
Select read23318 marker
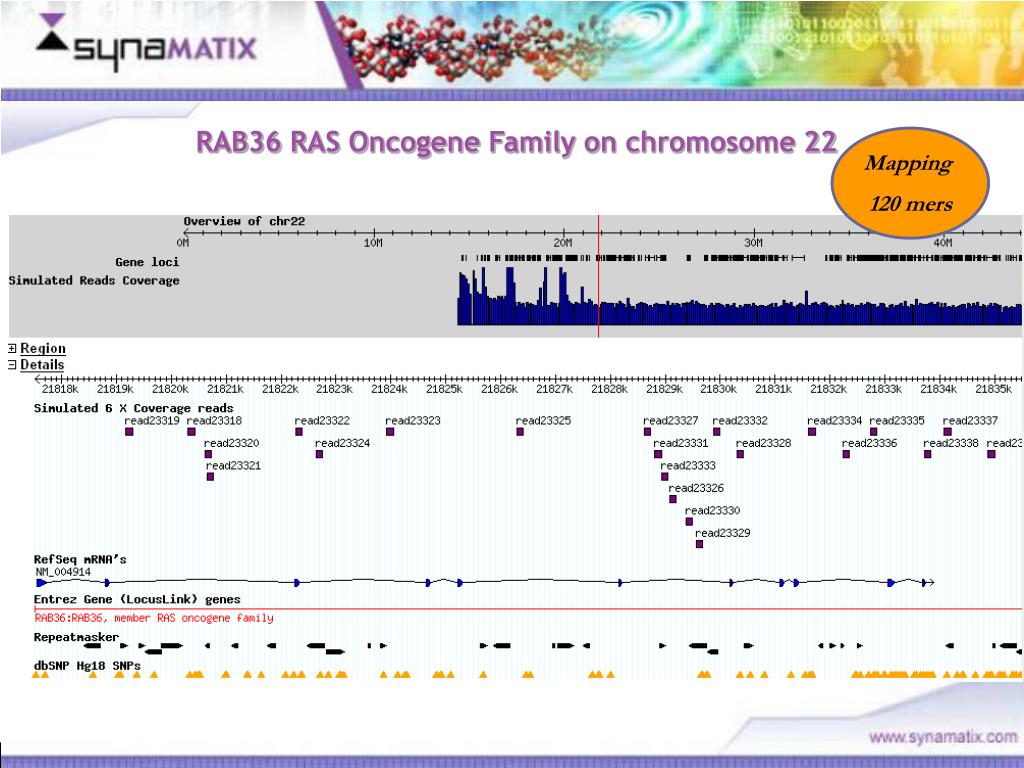(191, 432)
